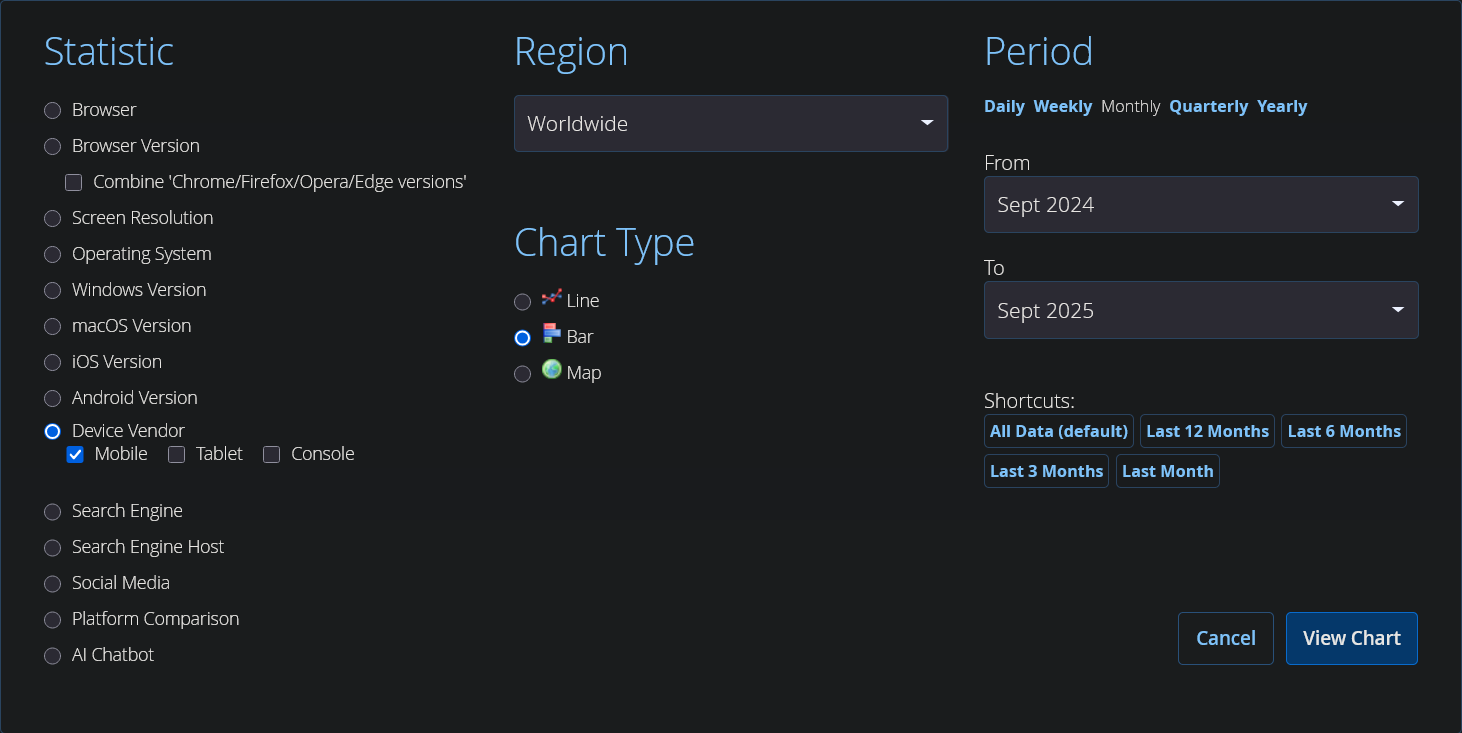Switch period to Daily

pyautogui.click(x=1004, y=106)
